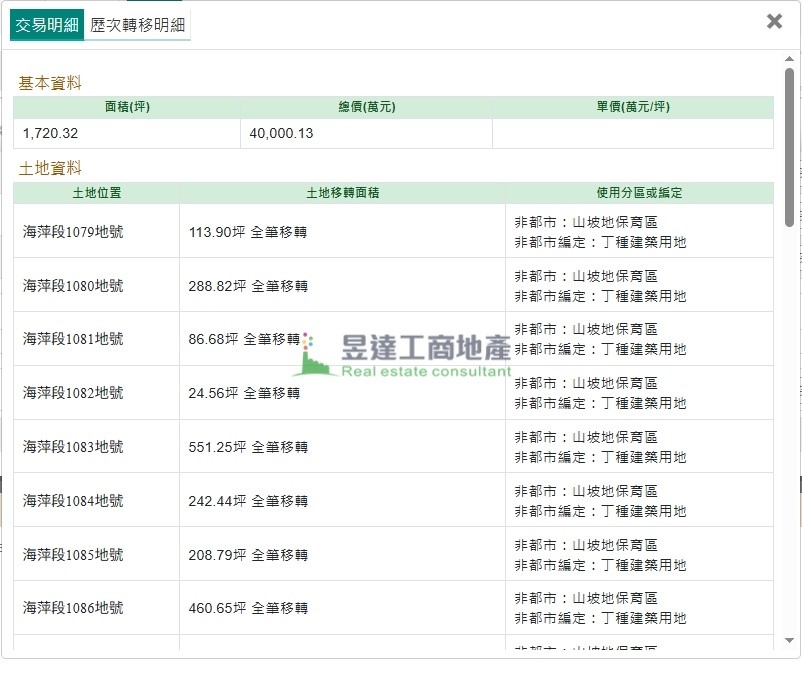Screen dimensions: 802x681
Task: Click the total price value 40,000.13
Action: click(281, 133)
